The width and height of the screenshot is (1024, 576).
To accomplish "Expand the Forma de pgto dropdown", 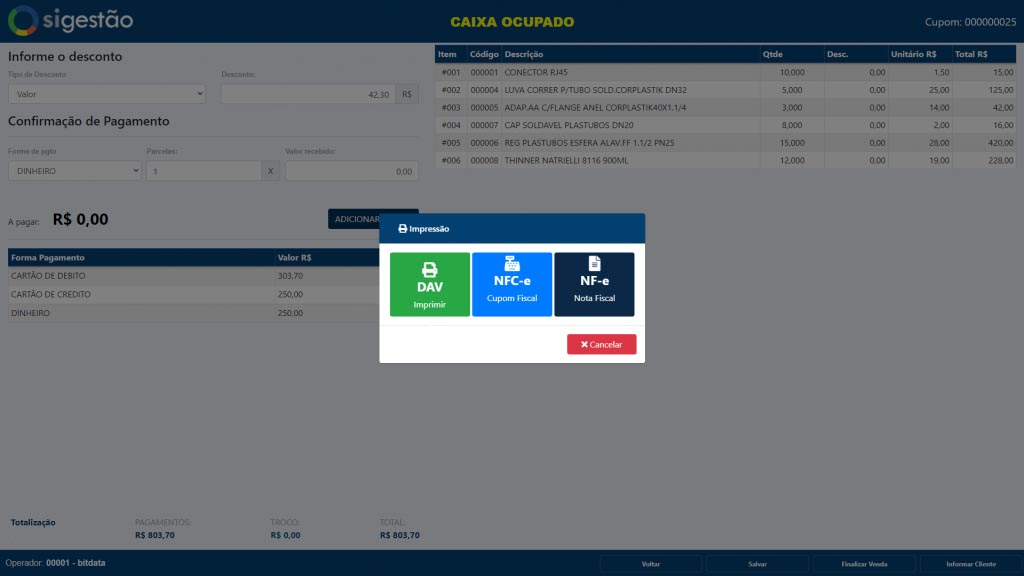I will pyautogui.click(x=75, y=171).
